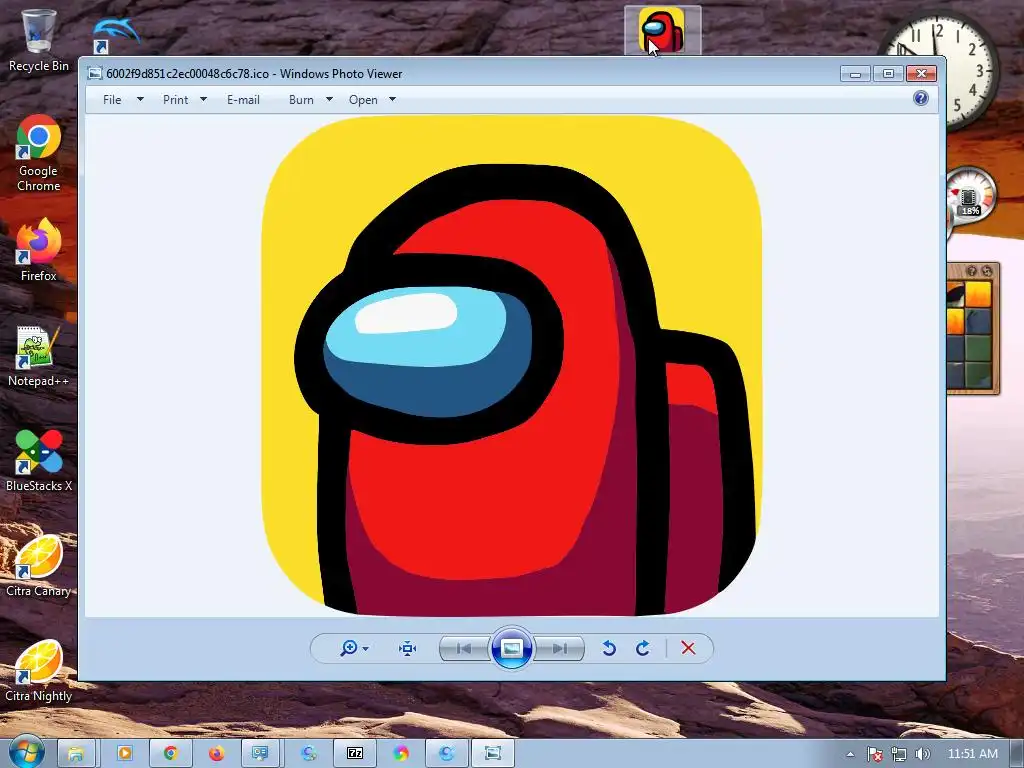Open the Burn menu

click(x=301, y=100)
